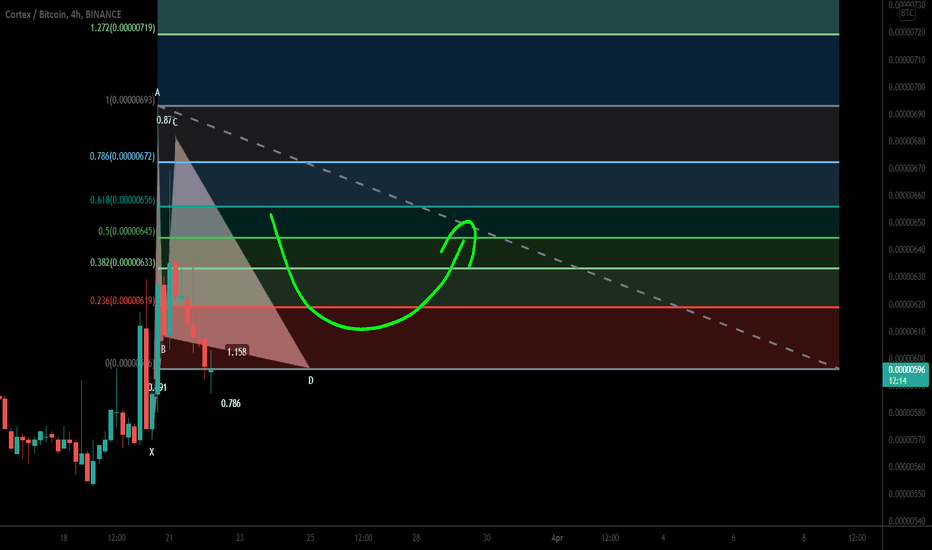Click price axis value 0.00000610
Image resolution: width=932 pixels, height=550 pixels.
tap(906, 331)
